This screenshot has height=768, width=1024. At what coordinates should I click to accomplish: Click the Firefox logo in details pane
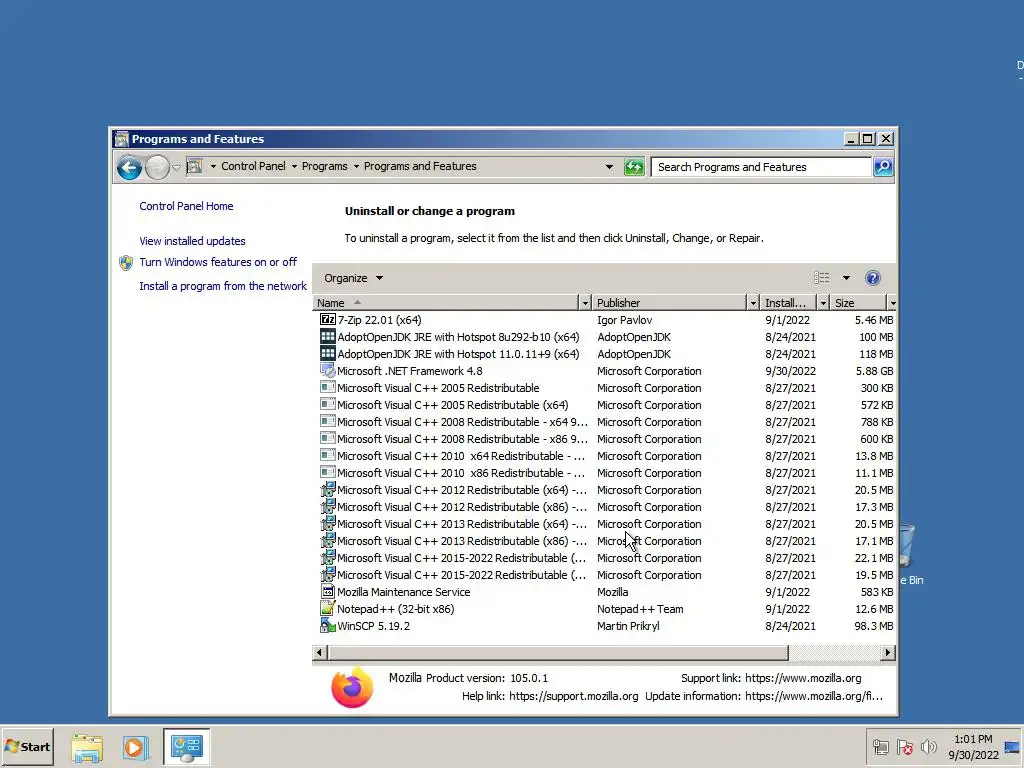(352, 687)
